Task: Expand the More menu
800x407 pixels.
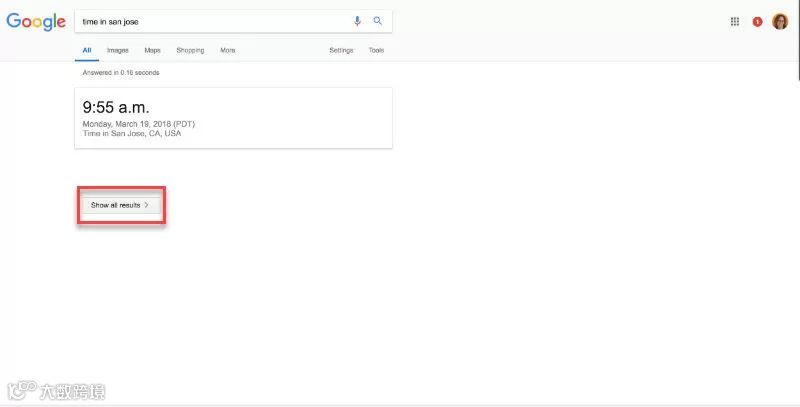Action: click(228, 50)
